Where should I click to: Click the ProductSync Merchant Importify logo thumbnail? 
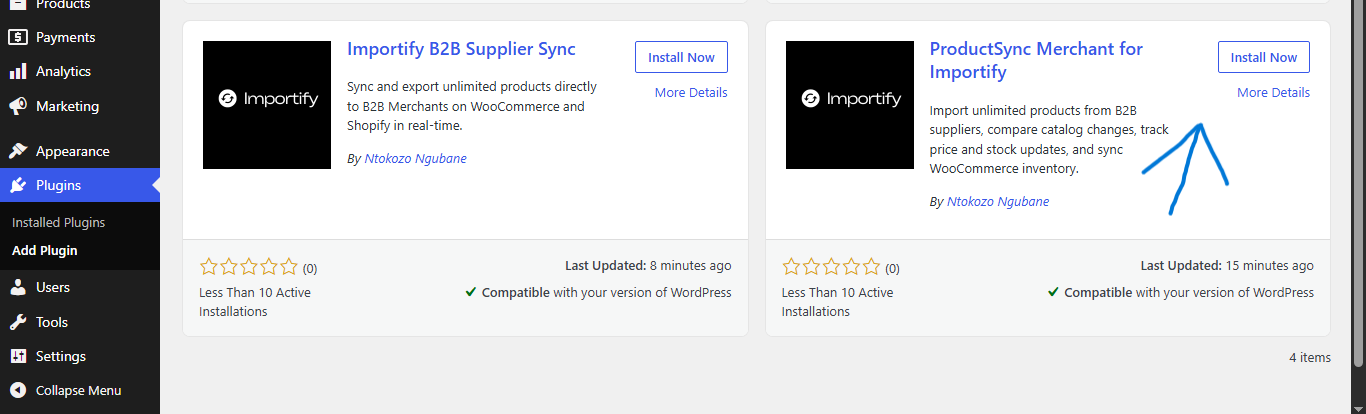[850, 105]
